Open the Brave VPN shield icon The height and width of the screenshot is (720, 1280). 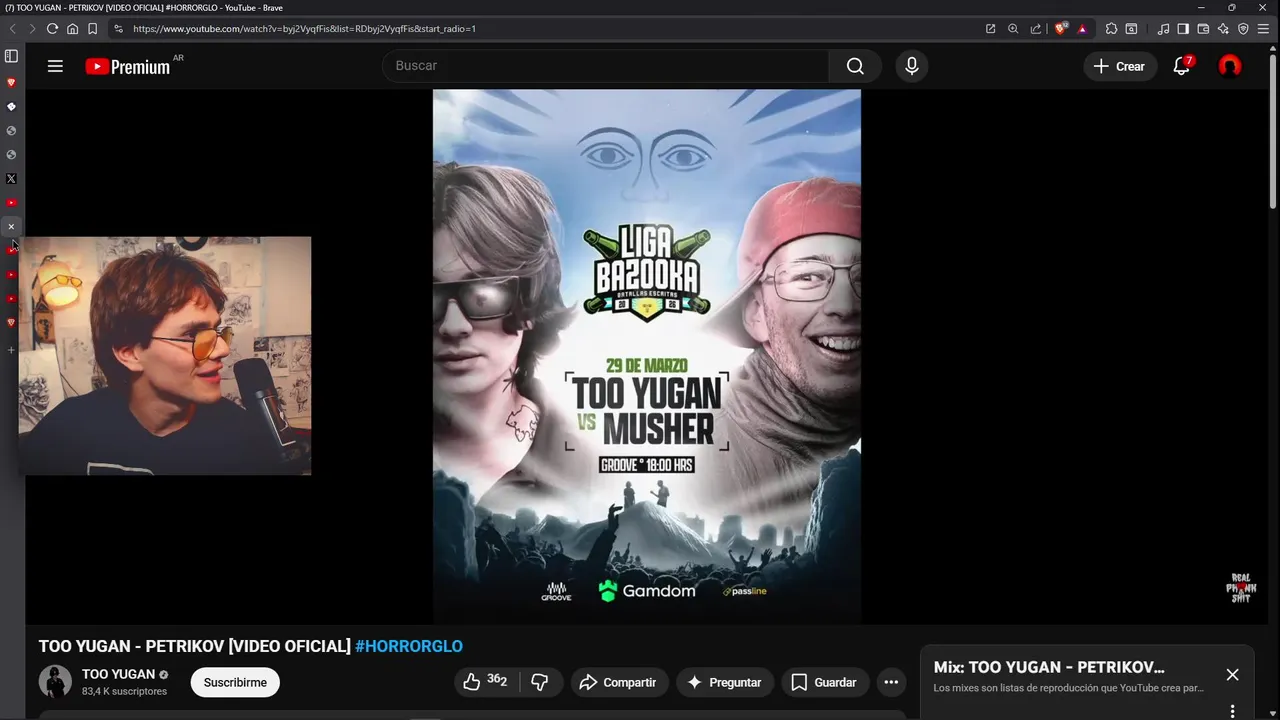tap(1243, 29)
